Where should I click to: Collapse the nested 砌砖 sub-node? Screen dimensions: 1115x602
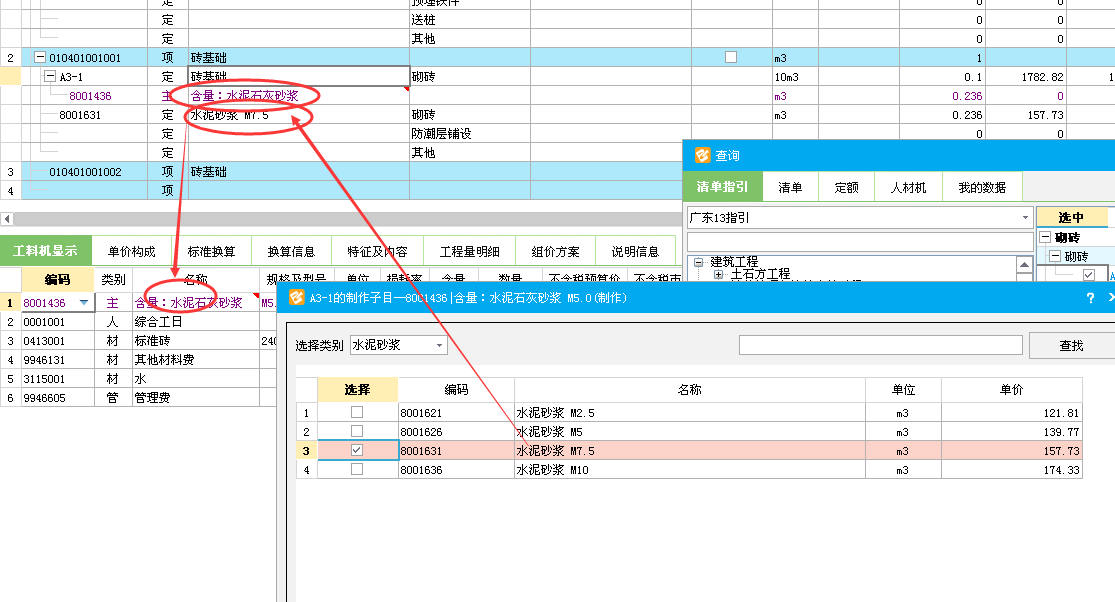pos(1055,256)
